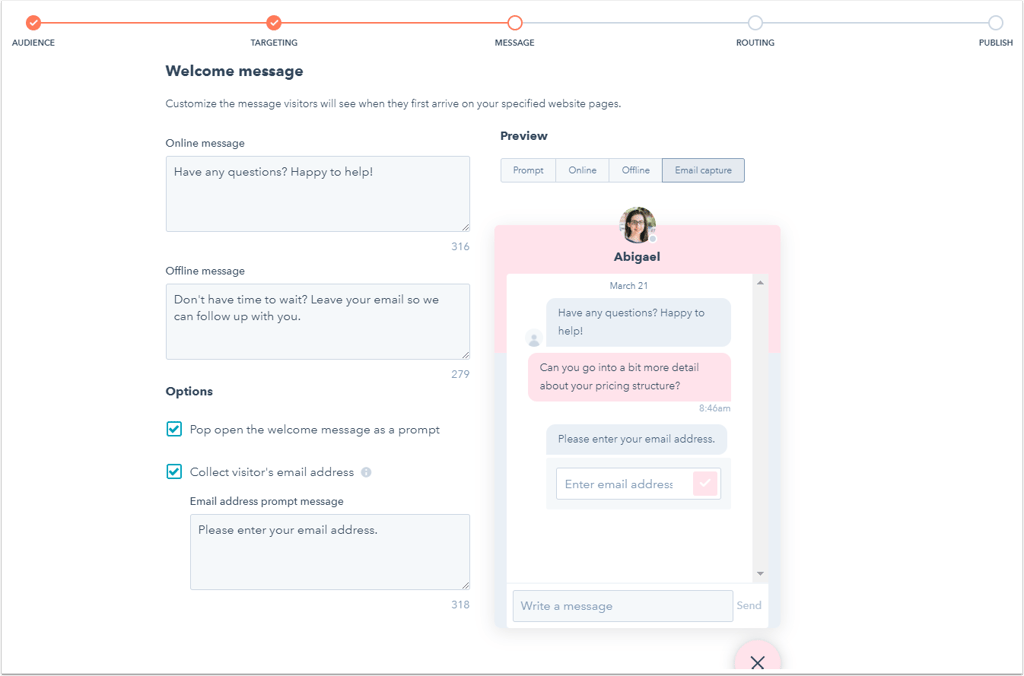Click the scroll up arrow in chat preview

coord(760,283)
